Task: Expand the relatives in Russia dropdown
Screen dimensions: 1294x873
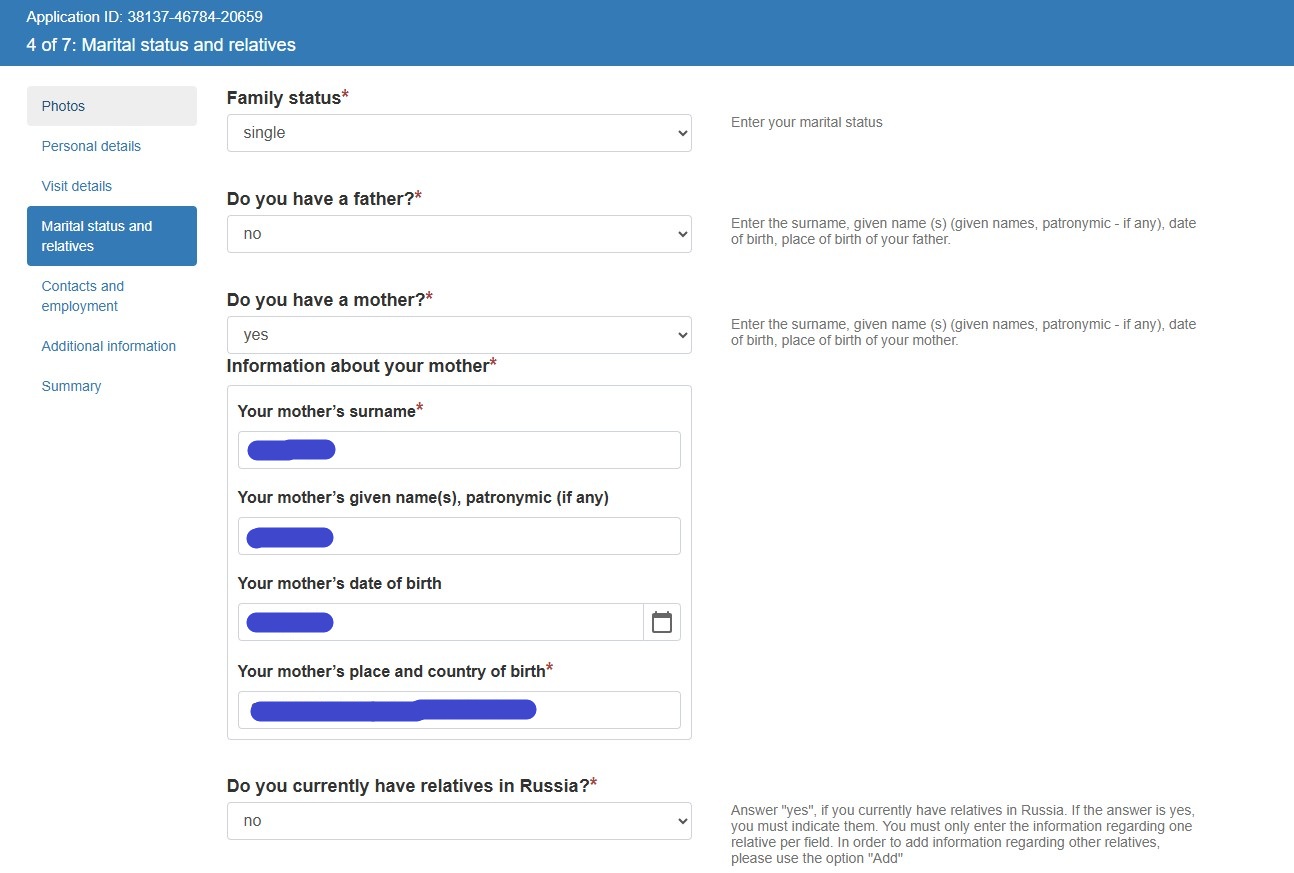Action: (x=459, y=821)
